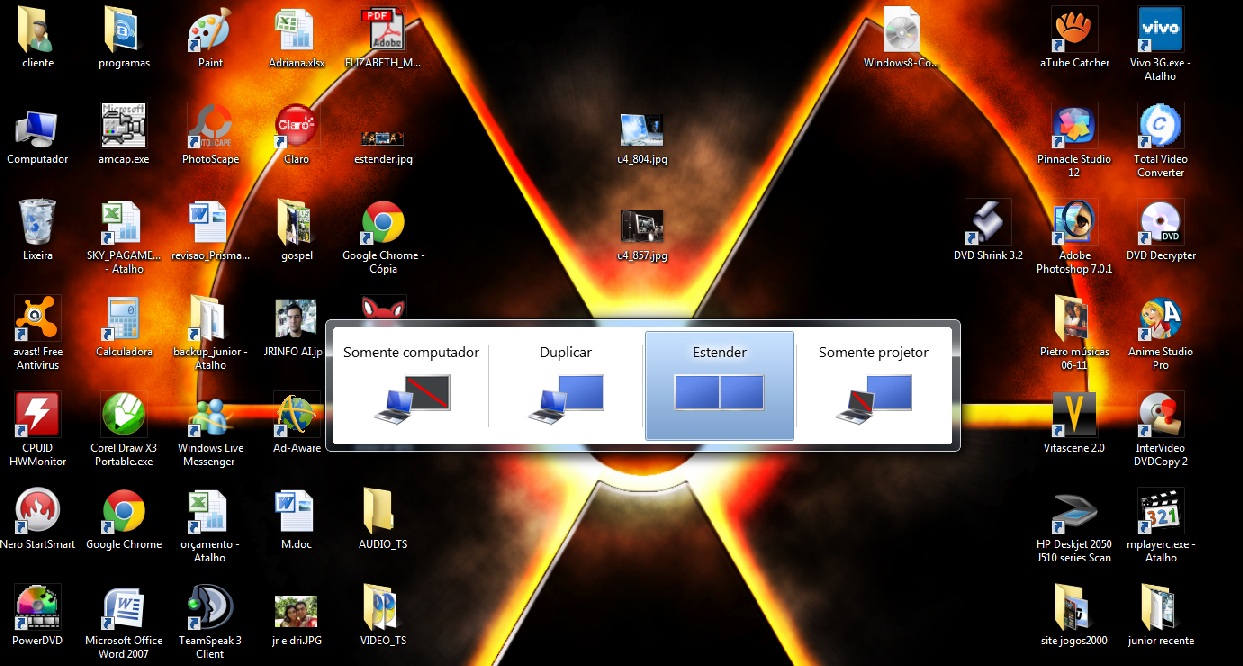Screen dimensions: 1243x666
Task: Select the Somente computador display option
Action: [x=411, y=385]
